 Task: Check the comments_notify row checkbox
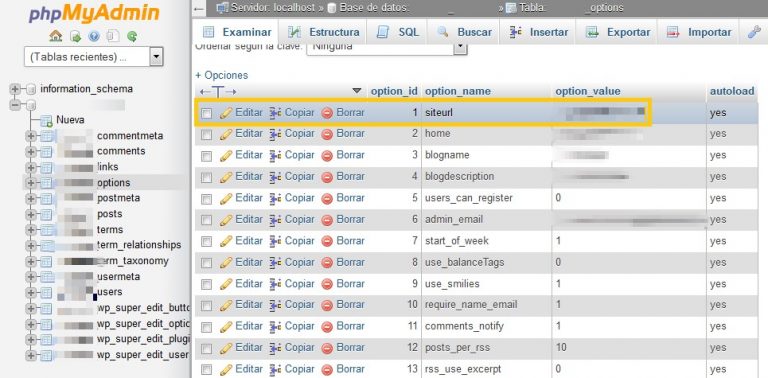(207, 327)
